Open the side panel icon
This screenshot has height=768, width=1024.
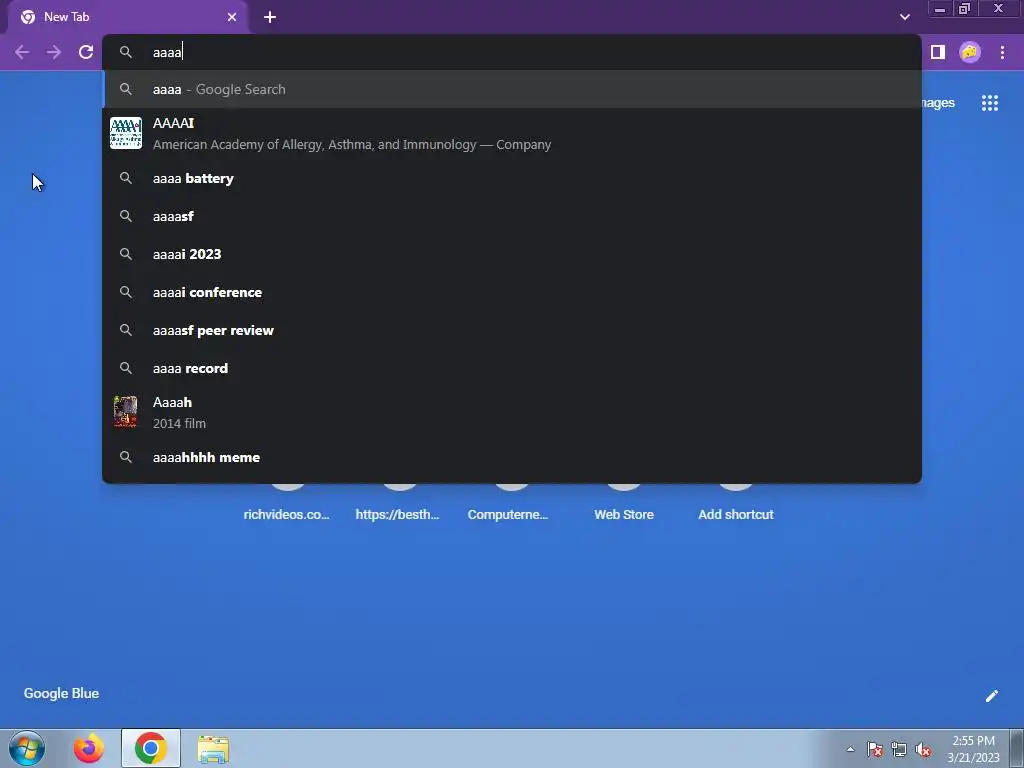pos(938,52)
